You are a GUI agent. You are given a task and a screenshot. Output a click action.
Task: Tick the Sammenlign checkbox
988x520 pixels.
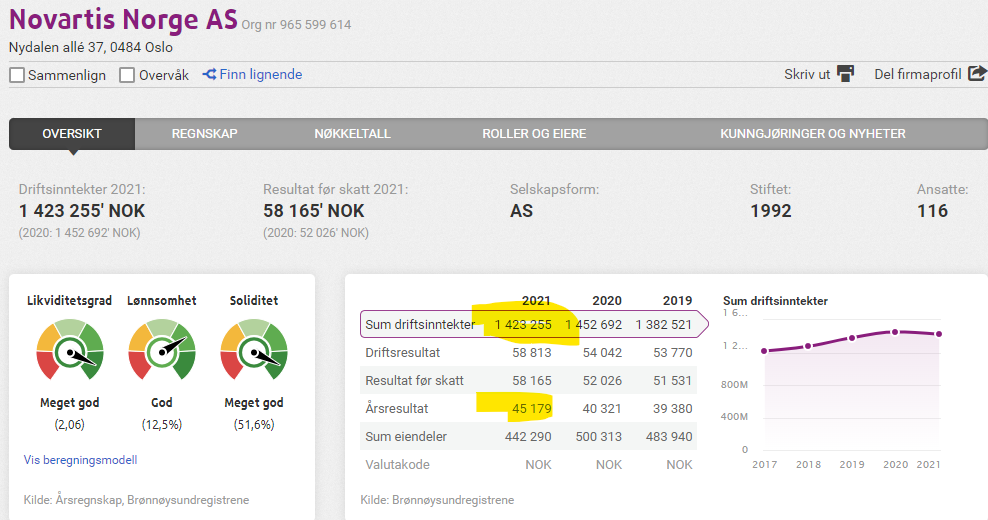[x=17, y=75]
